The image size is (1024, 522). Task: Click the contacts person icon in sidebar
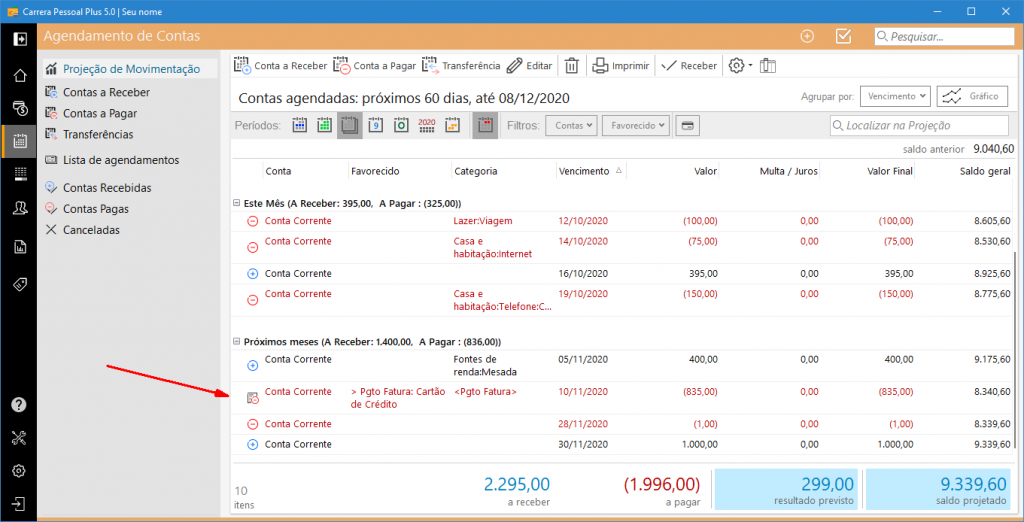point(19,208)
